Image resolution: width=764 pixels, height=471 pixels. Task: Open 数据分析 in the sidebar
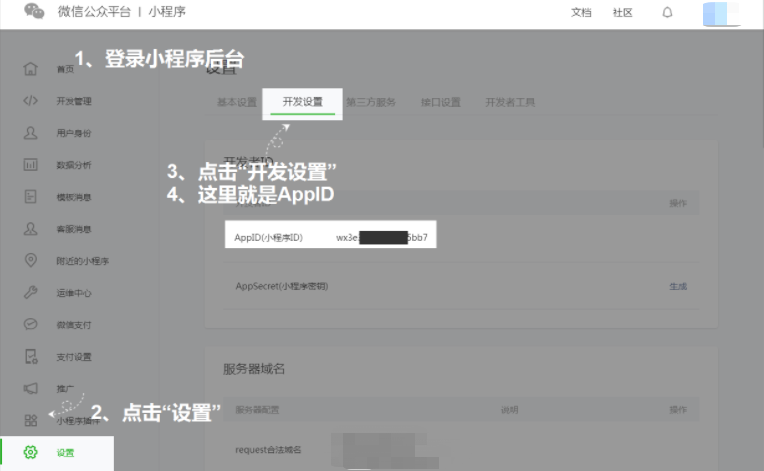[x=74, y=165]
